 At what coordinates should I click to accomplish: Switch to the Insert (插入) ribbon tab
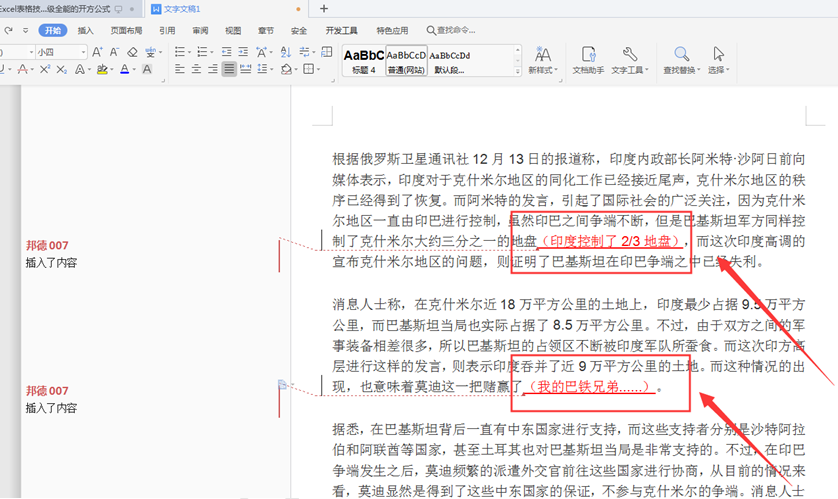[86, 30]
